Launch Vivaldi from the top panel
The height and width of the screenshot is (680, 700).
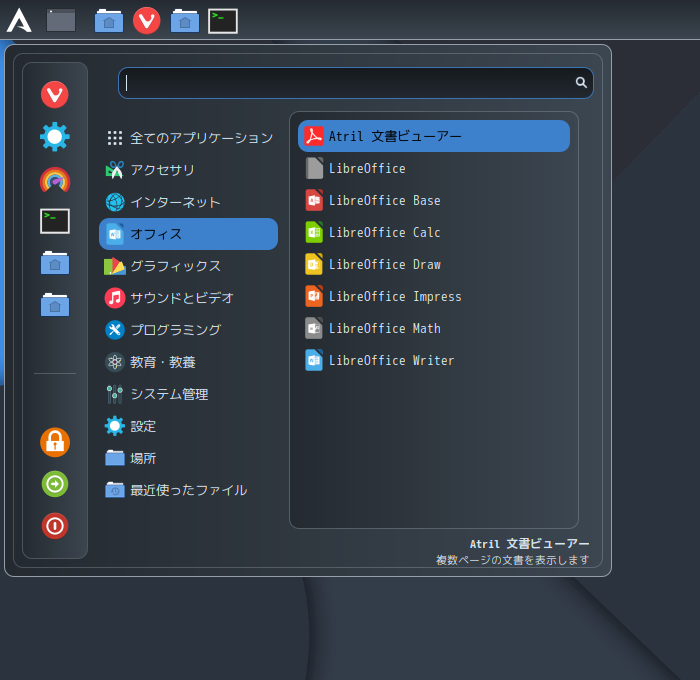146,21
